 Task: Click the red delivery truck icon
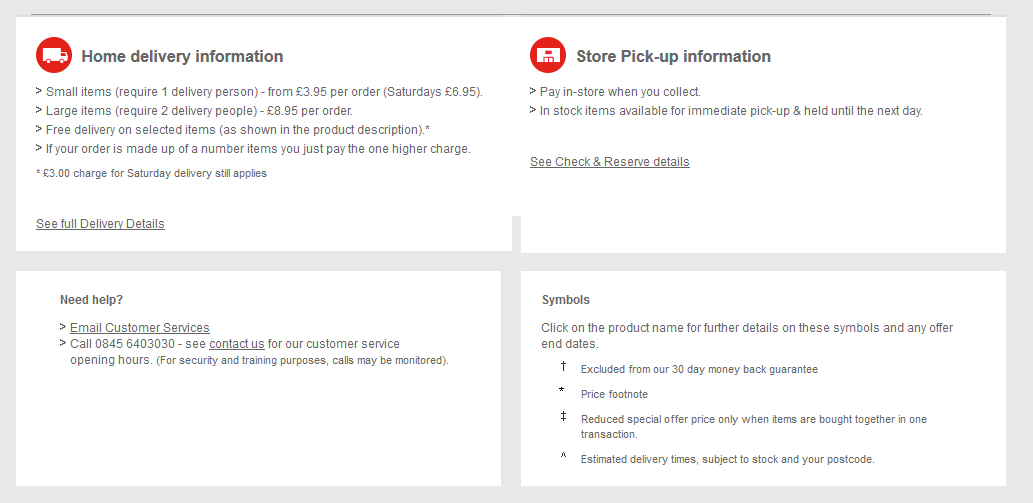click(54, 55)
